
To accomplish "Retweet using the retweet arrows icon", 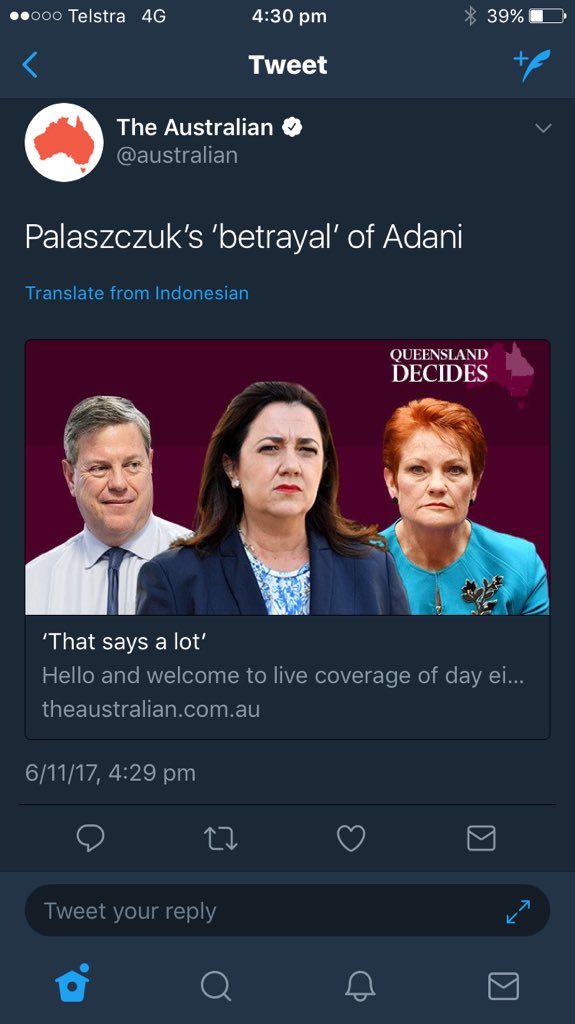I will pos(220,838).
